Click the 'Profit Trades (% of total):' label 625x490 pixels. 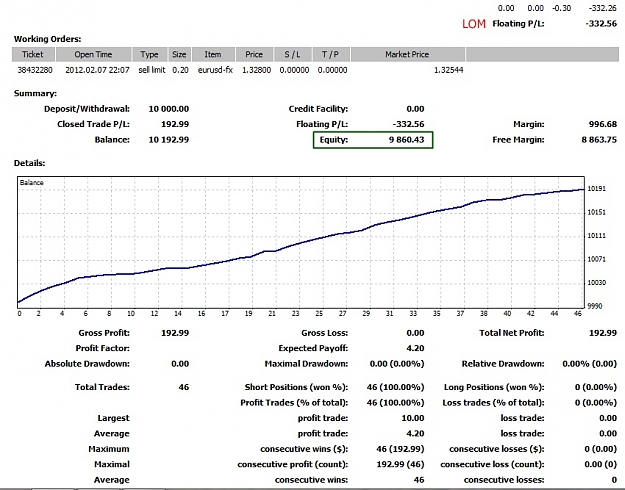[294, 402]
